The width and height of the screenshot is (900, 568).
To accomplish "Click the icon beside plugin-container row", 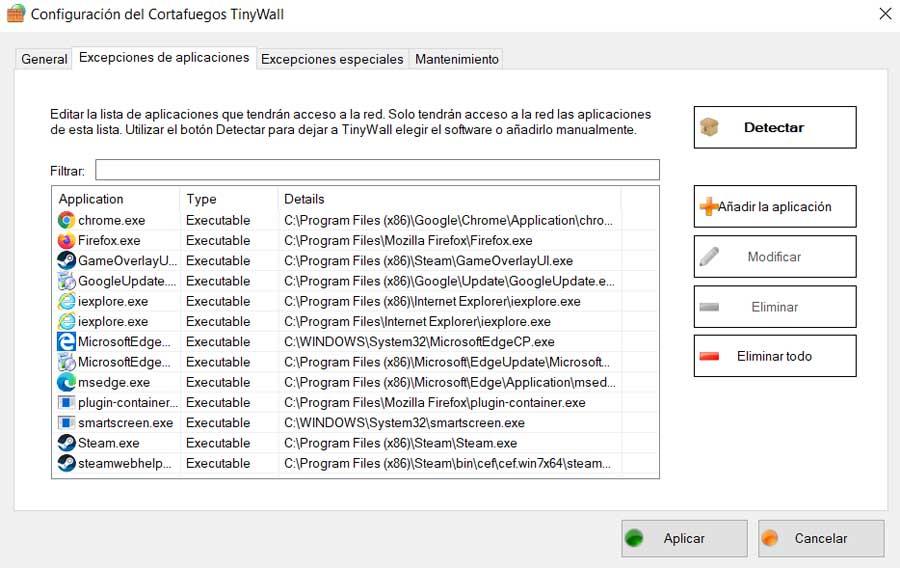I will point(67,402).
